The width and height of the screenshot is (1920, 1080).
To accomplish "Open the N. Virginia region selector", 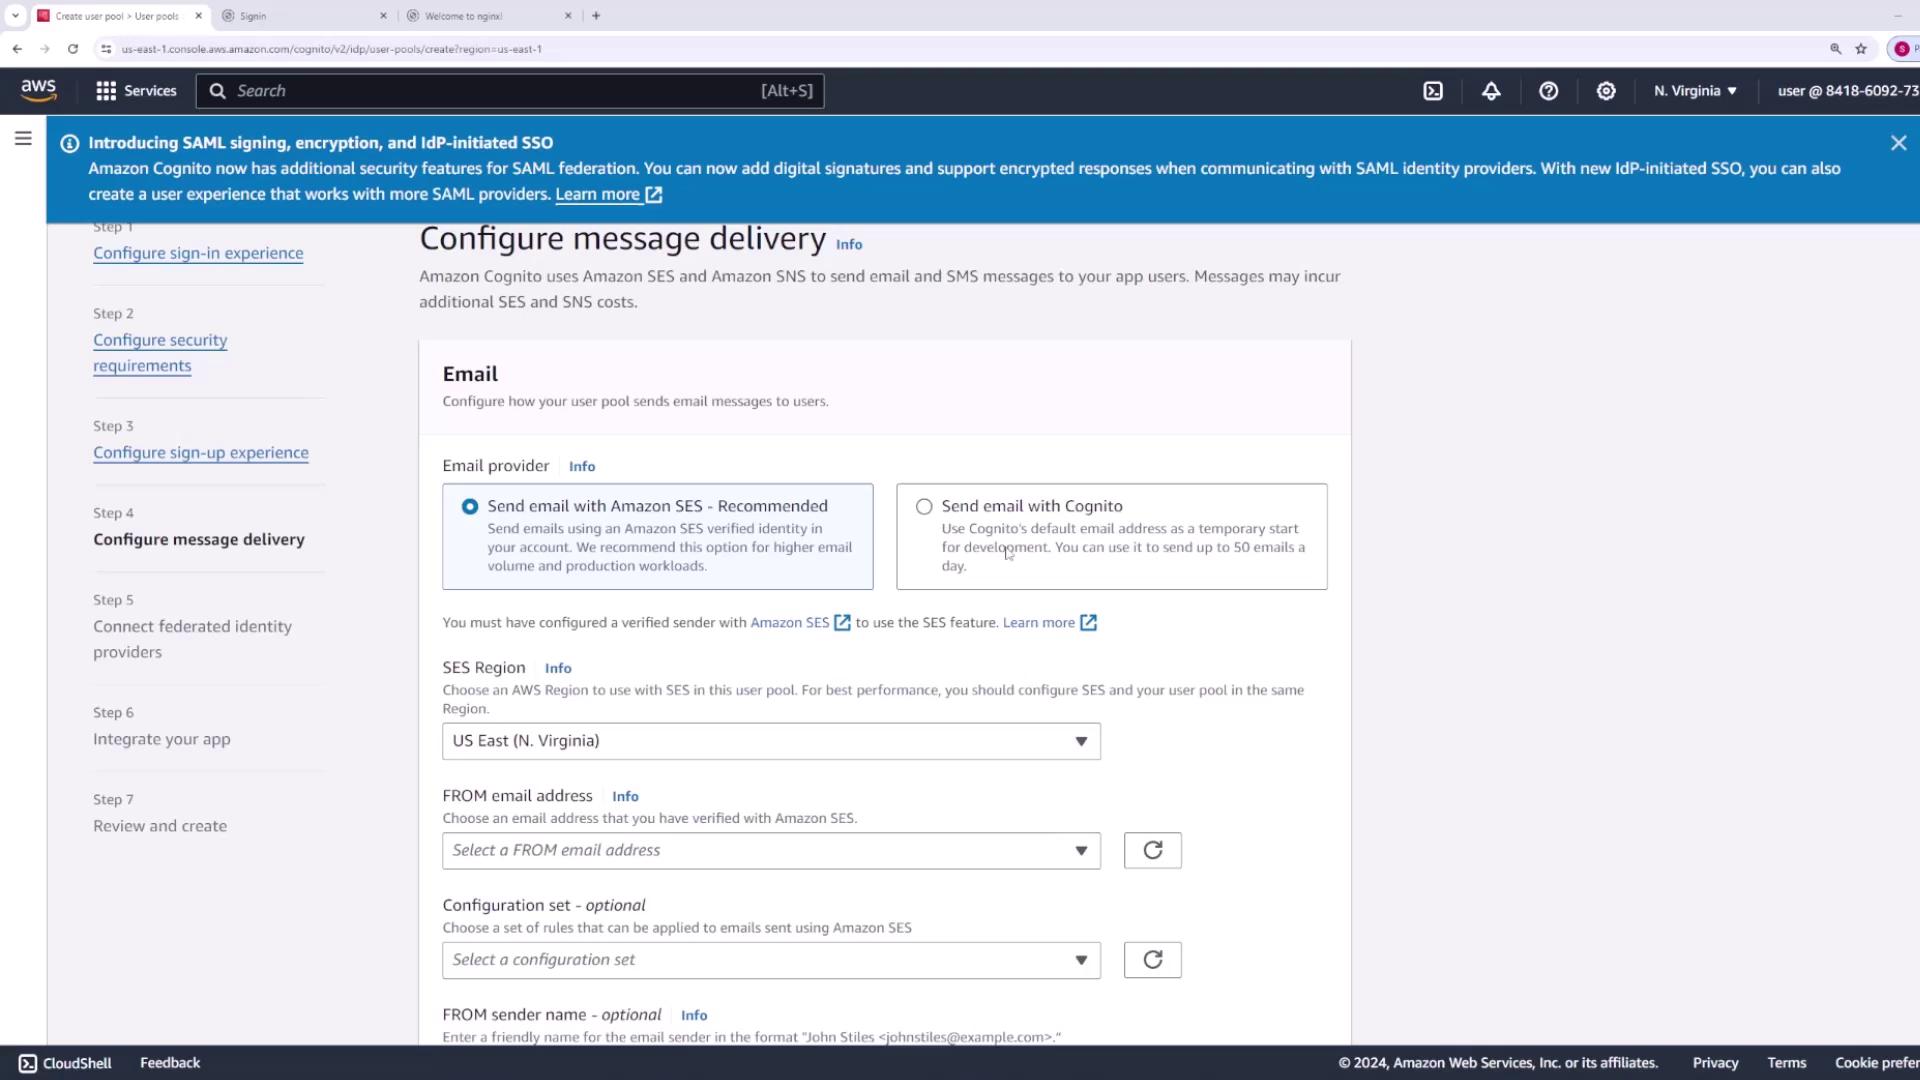I will 1695,91.
